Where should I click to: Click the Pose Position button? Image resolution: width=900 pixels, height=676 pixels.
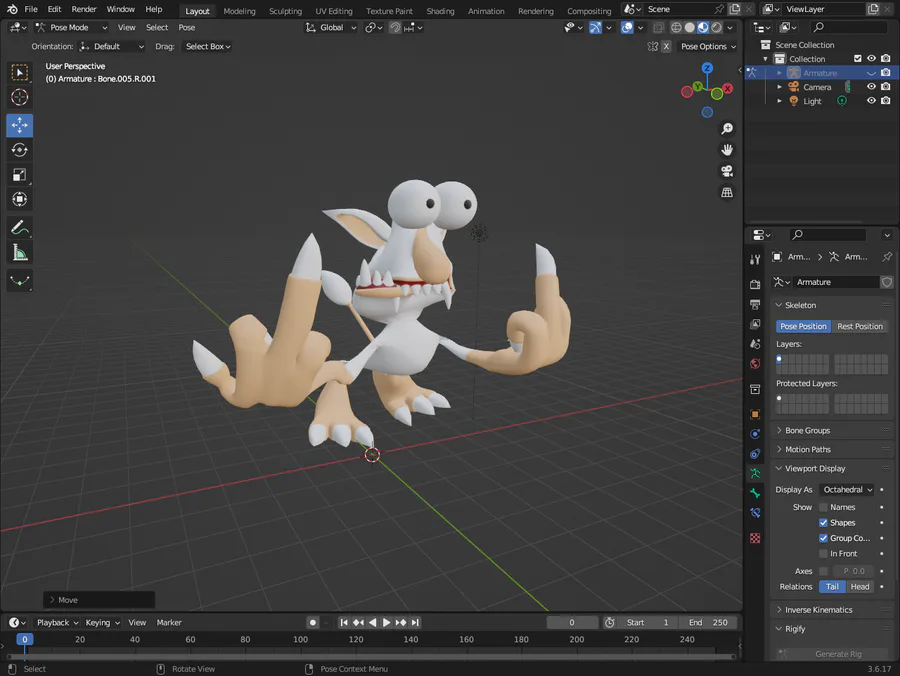click(803, 326)
